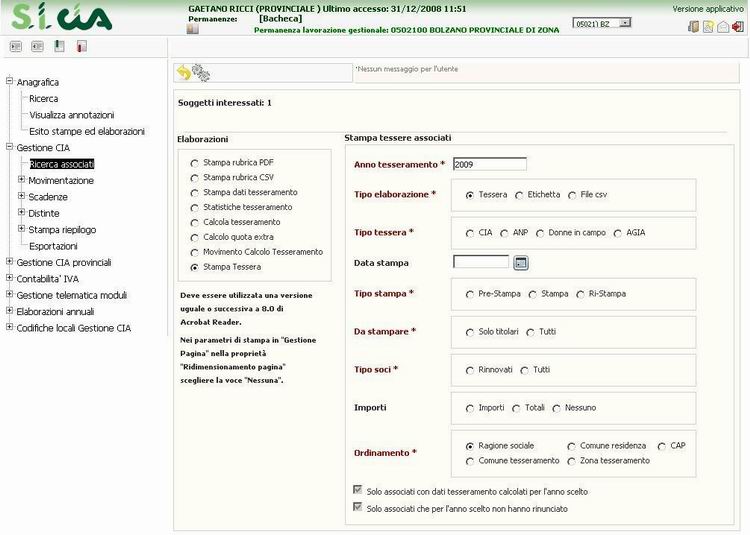Image resolution: width=750 pixels, height=535 pixels.
Task: Toggle Solo associati con dati tesseramento calcolati checkbox
Action: pyautogui.click(x=357, y=490)
